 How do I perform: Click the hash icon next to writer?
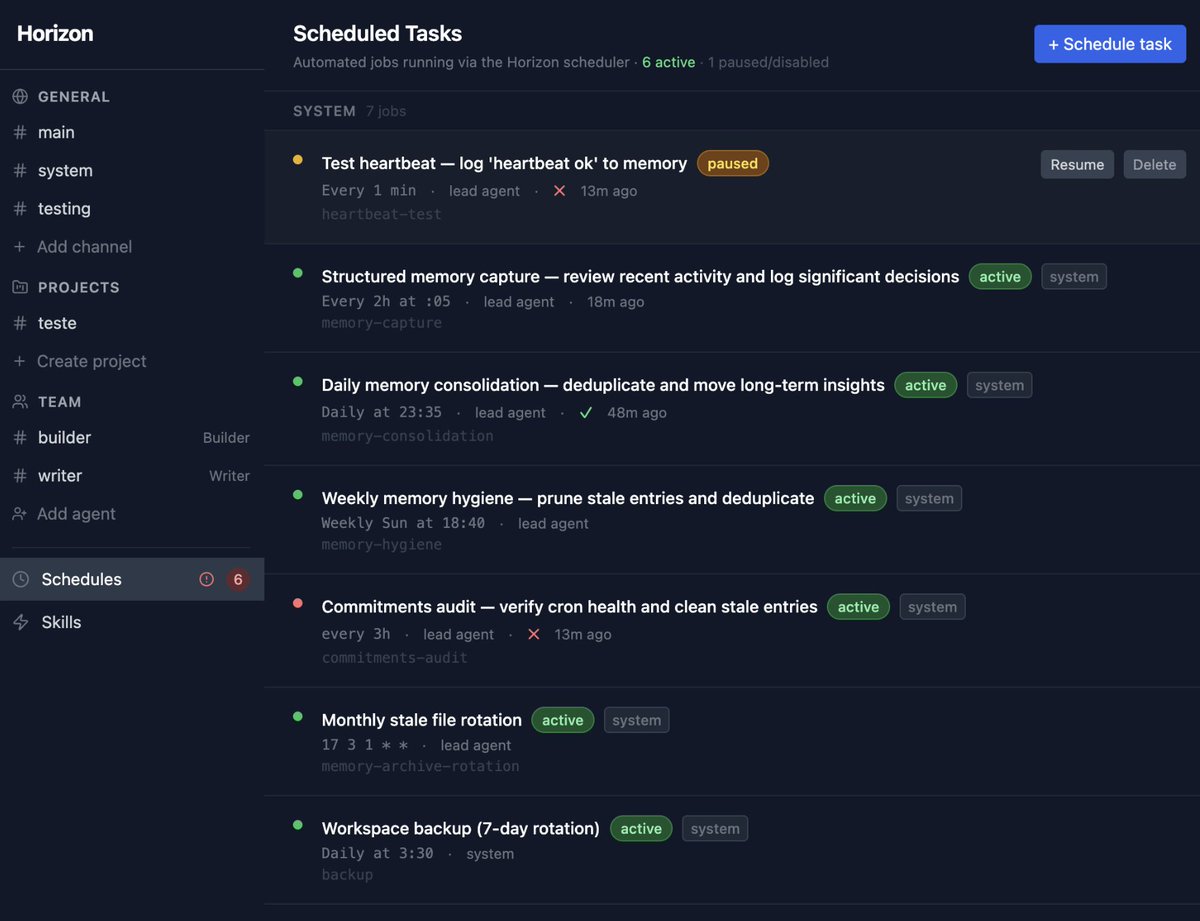pos(20,476)
